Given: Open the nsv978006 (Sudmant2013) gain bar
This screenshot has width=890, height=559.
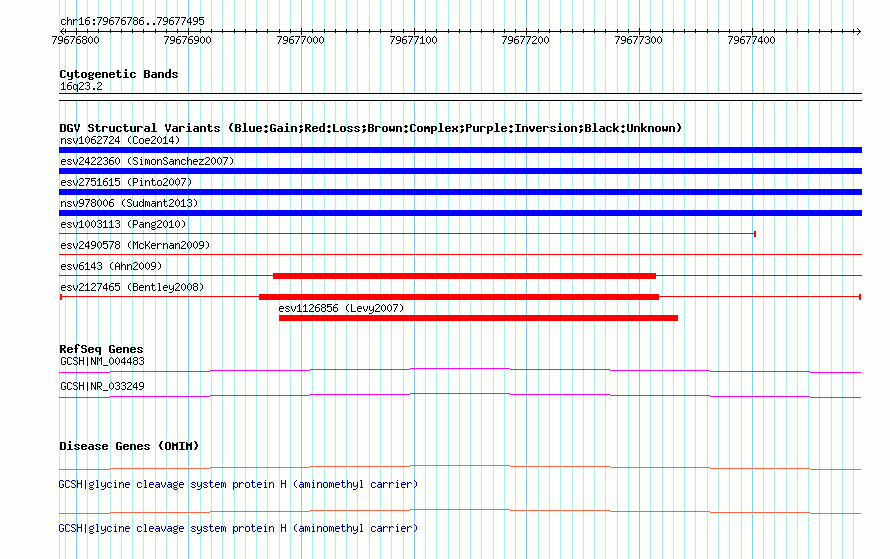Looking at the screenshot, I should pos(460,213).
